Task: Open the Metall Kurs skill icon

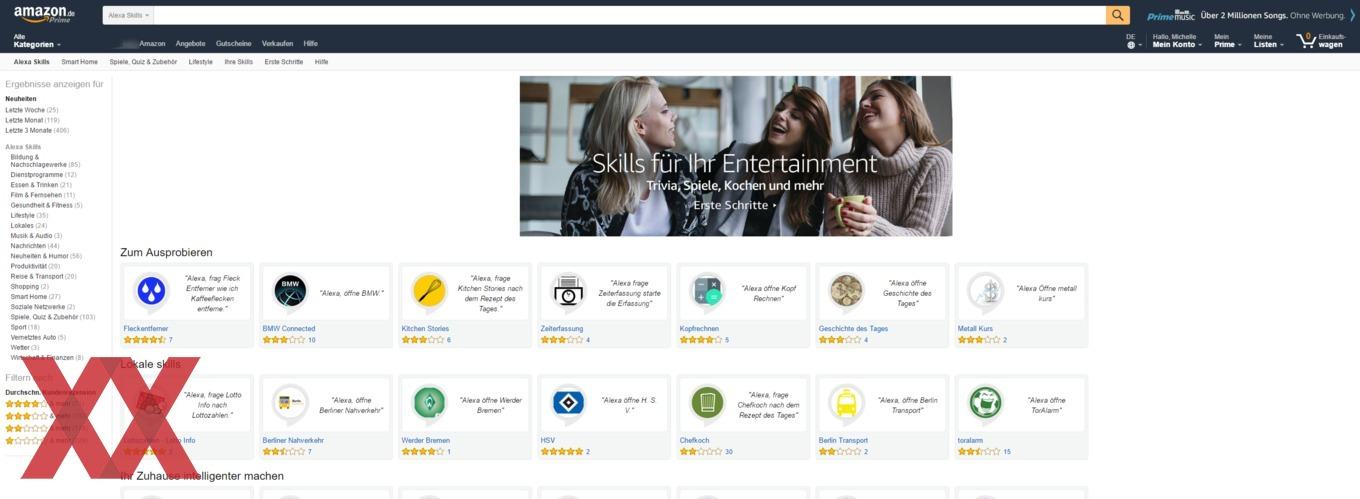Action: click(x=985, y=290)
